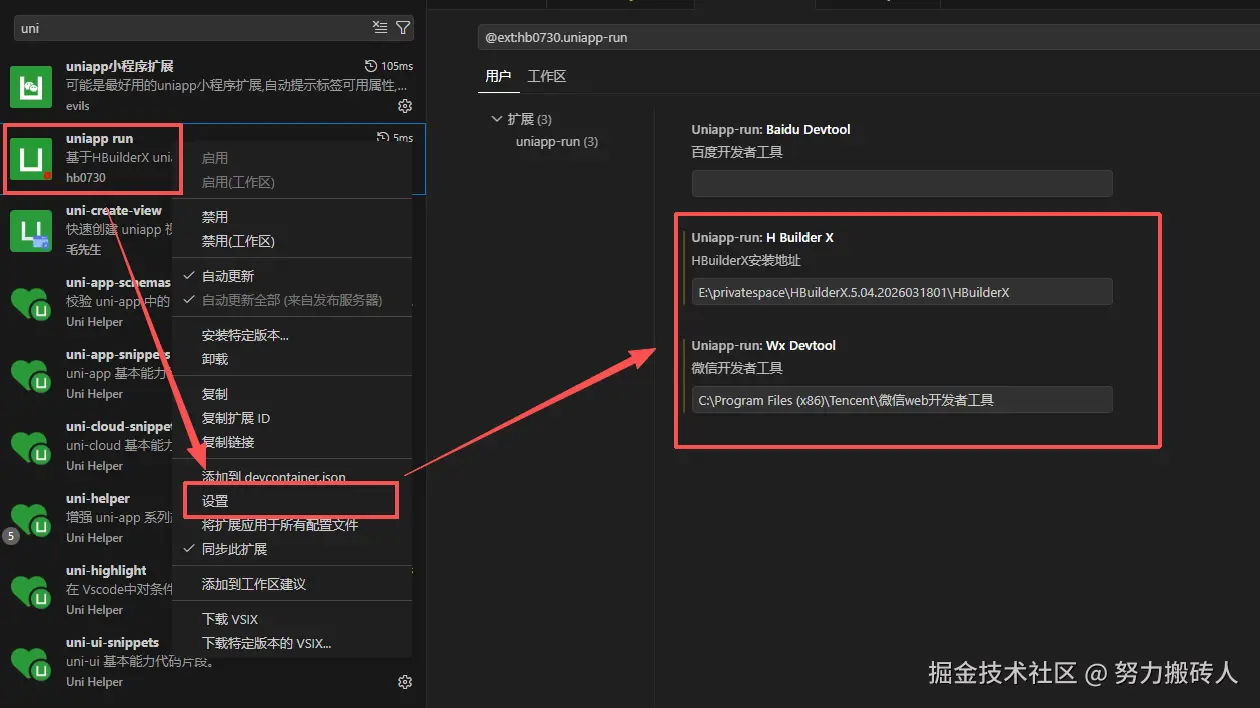Click the uni-create-view extension title
This screenshot has width=1260, height=708.
point(114,210)
